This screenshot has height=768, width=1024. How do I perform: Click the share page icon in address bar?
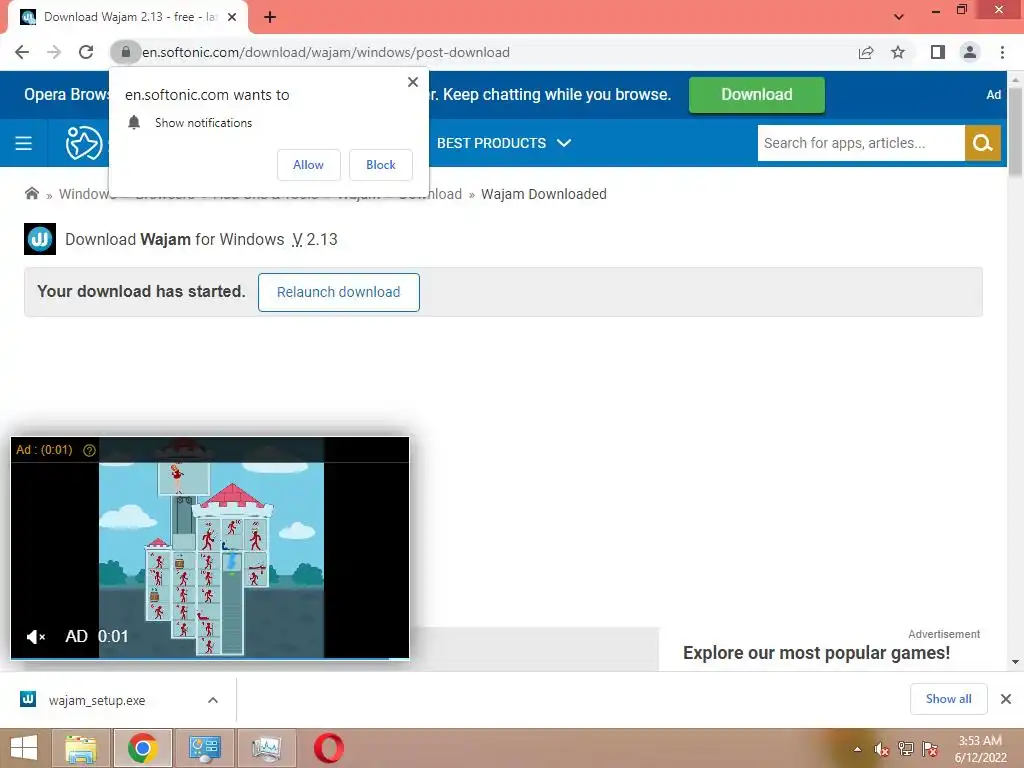coord(866,52)
